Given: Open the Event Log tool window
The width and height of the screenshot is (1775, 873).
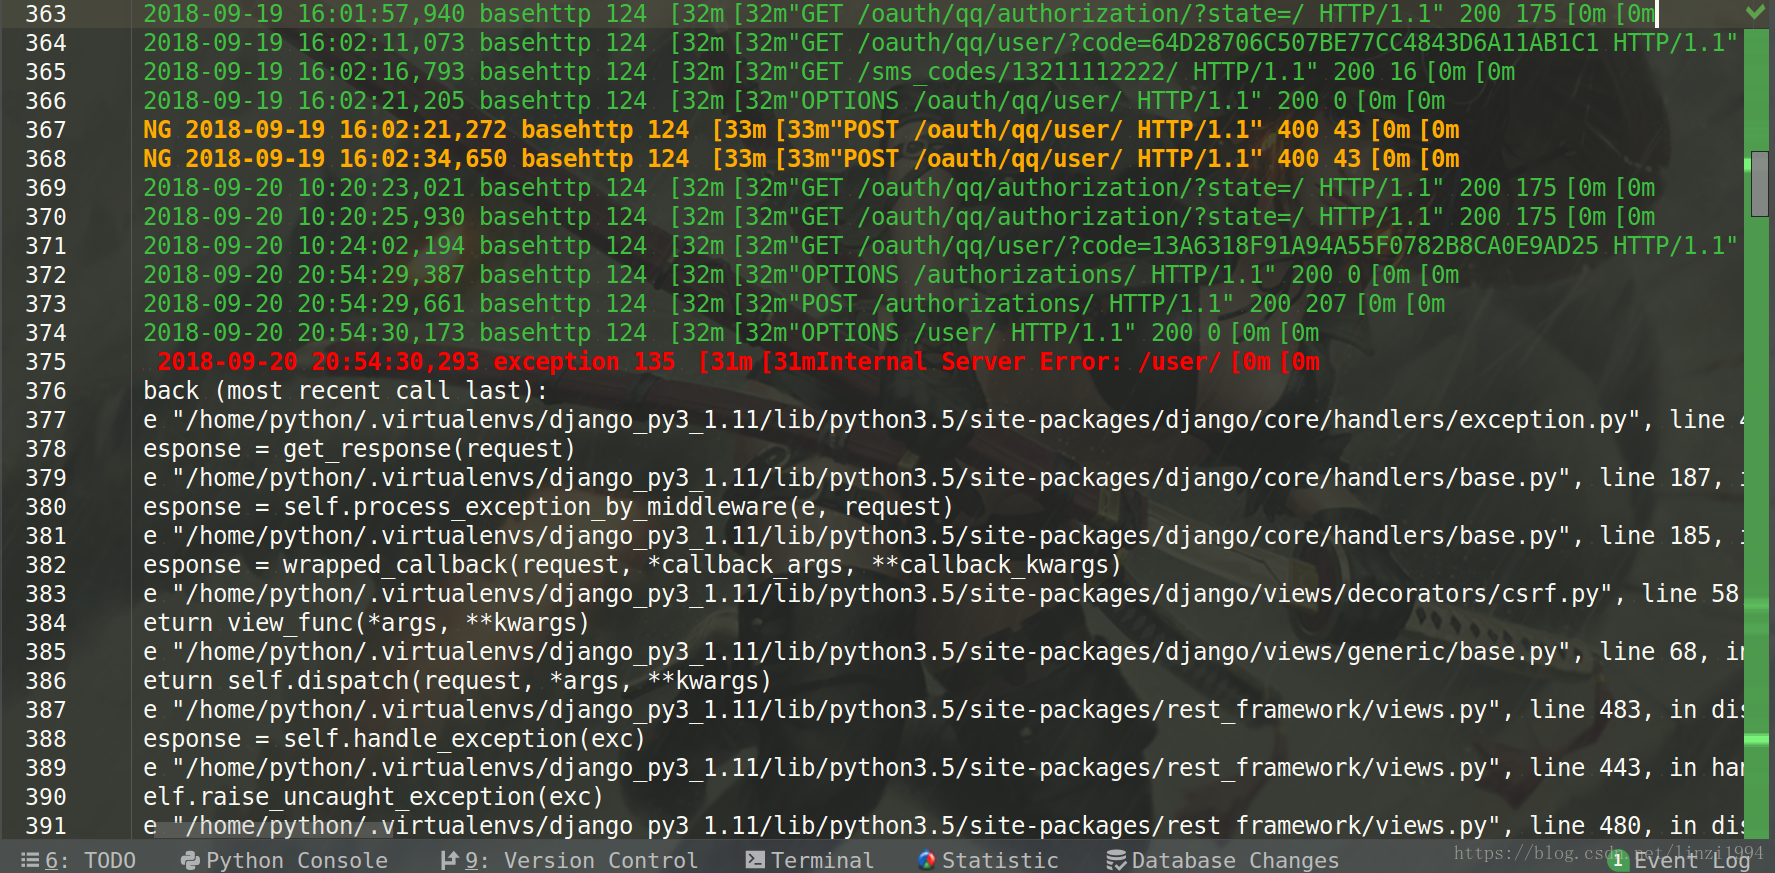Looking at the screenshot, I should pos(1680,860).
